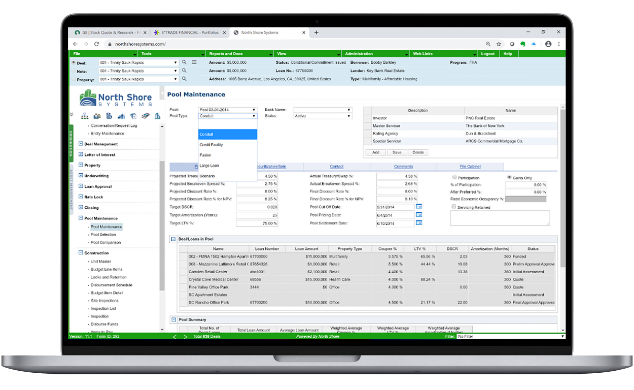Click the organization chart icon under logo
The width and height of the screenshot is (634, 390).
pos(85,116)
